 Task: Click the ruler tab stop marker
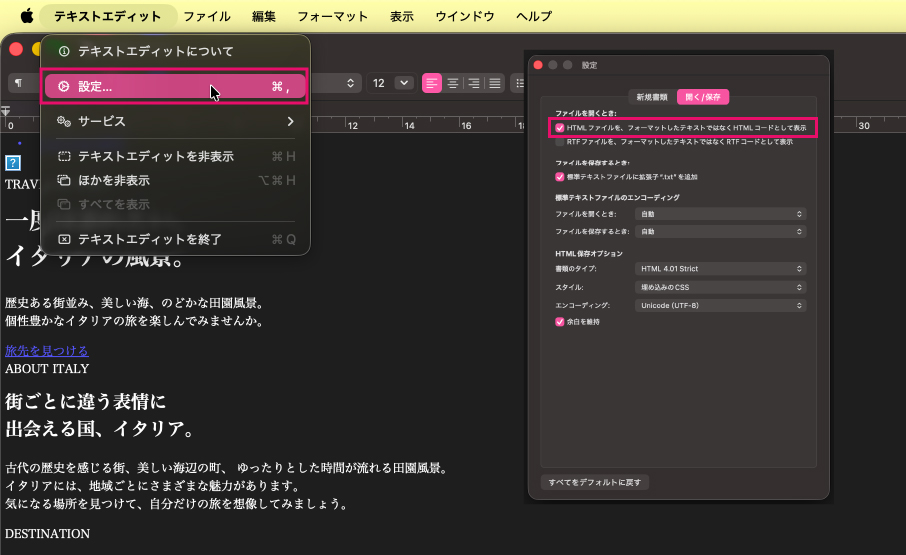[x=6, y=111]
